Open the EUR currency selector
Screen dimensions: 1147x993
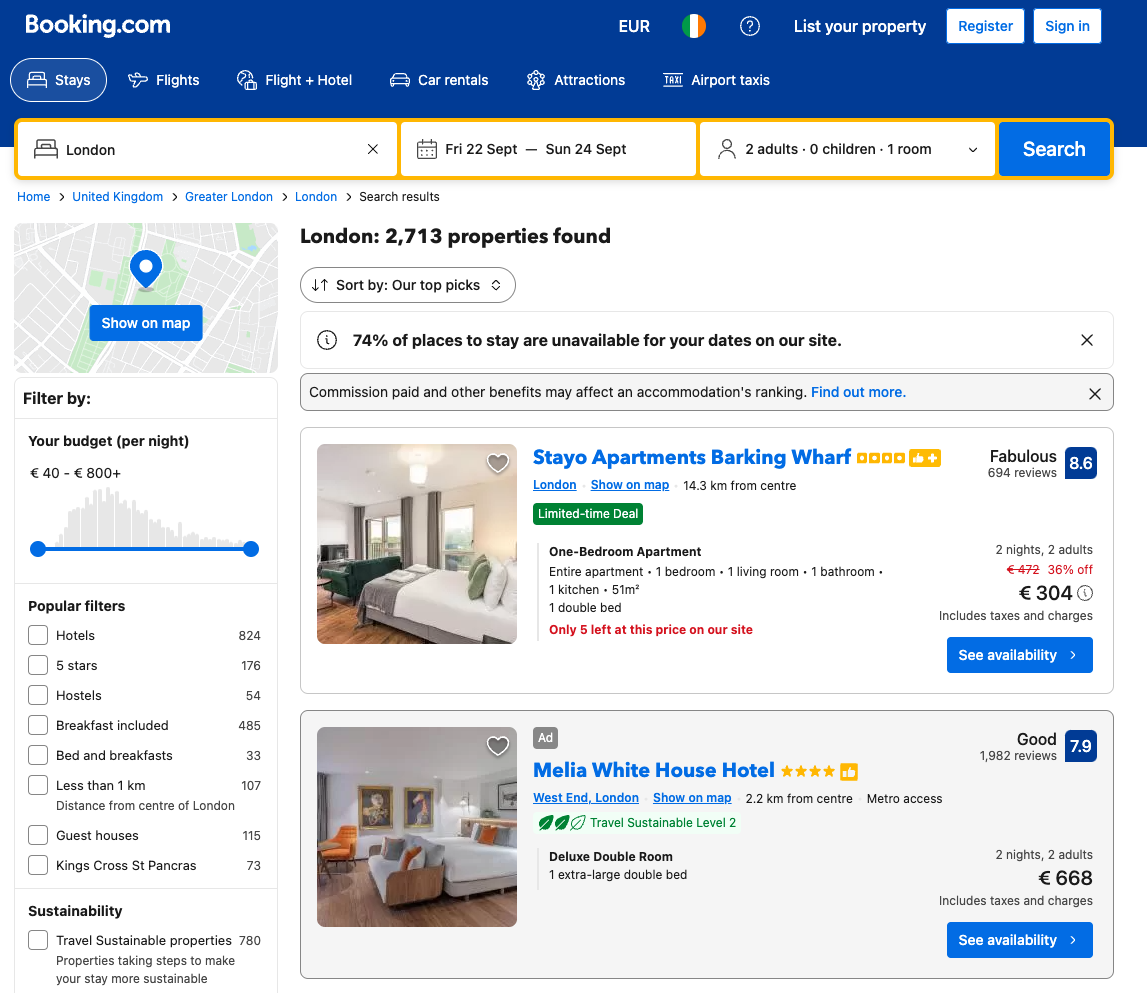[x=634, y=26]
